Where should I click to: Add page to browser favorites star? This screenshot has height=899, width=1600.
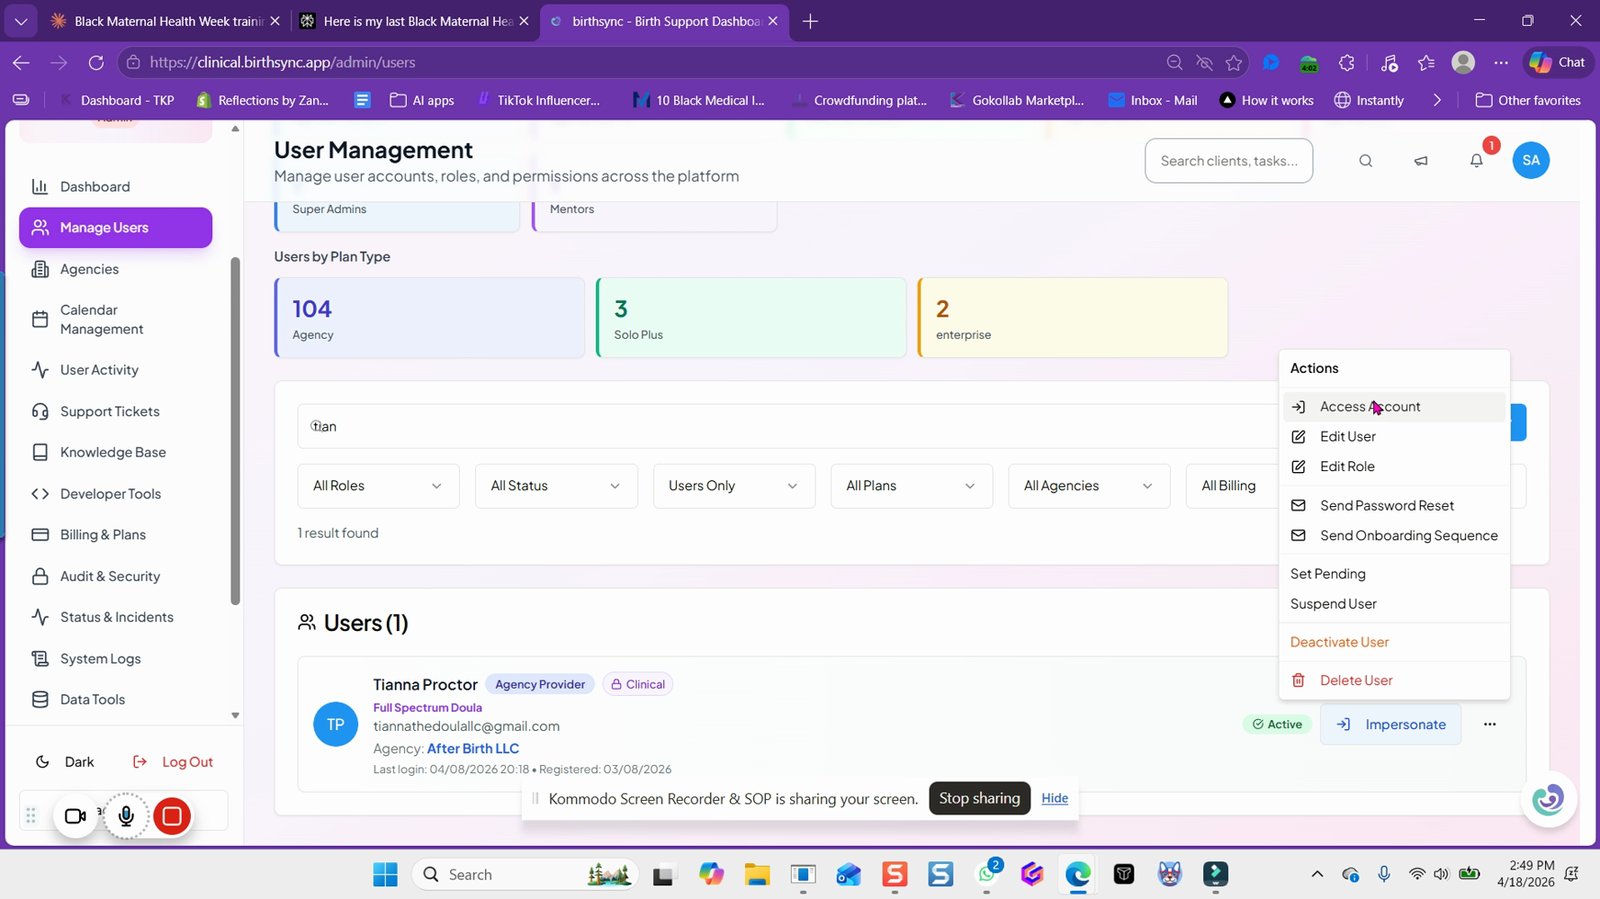[x=1234, y=62]
